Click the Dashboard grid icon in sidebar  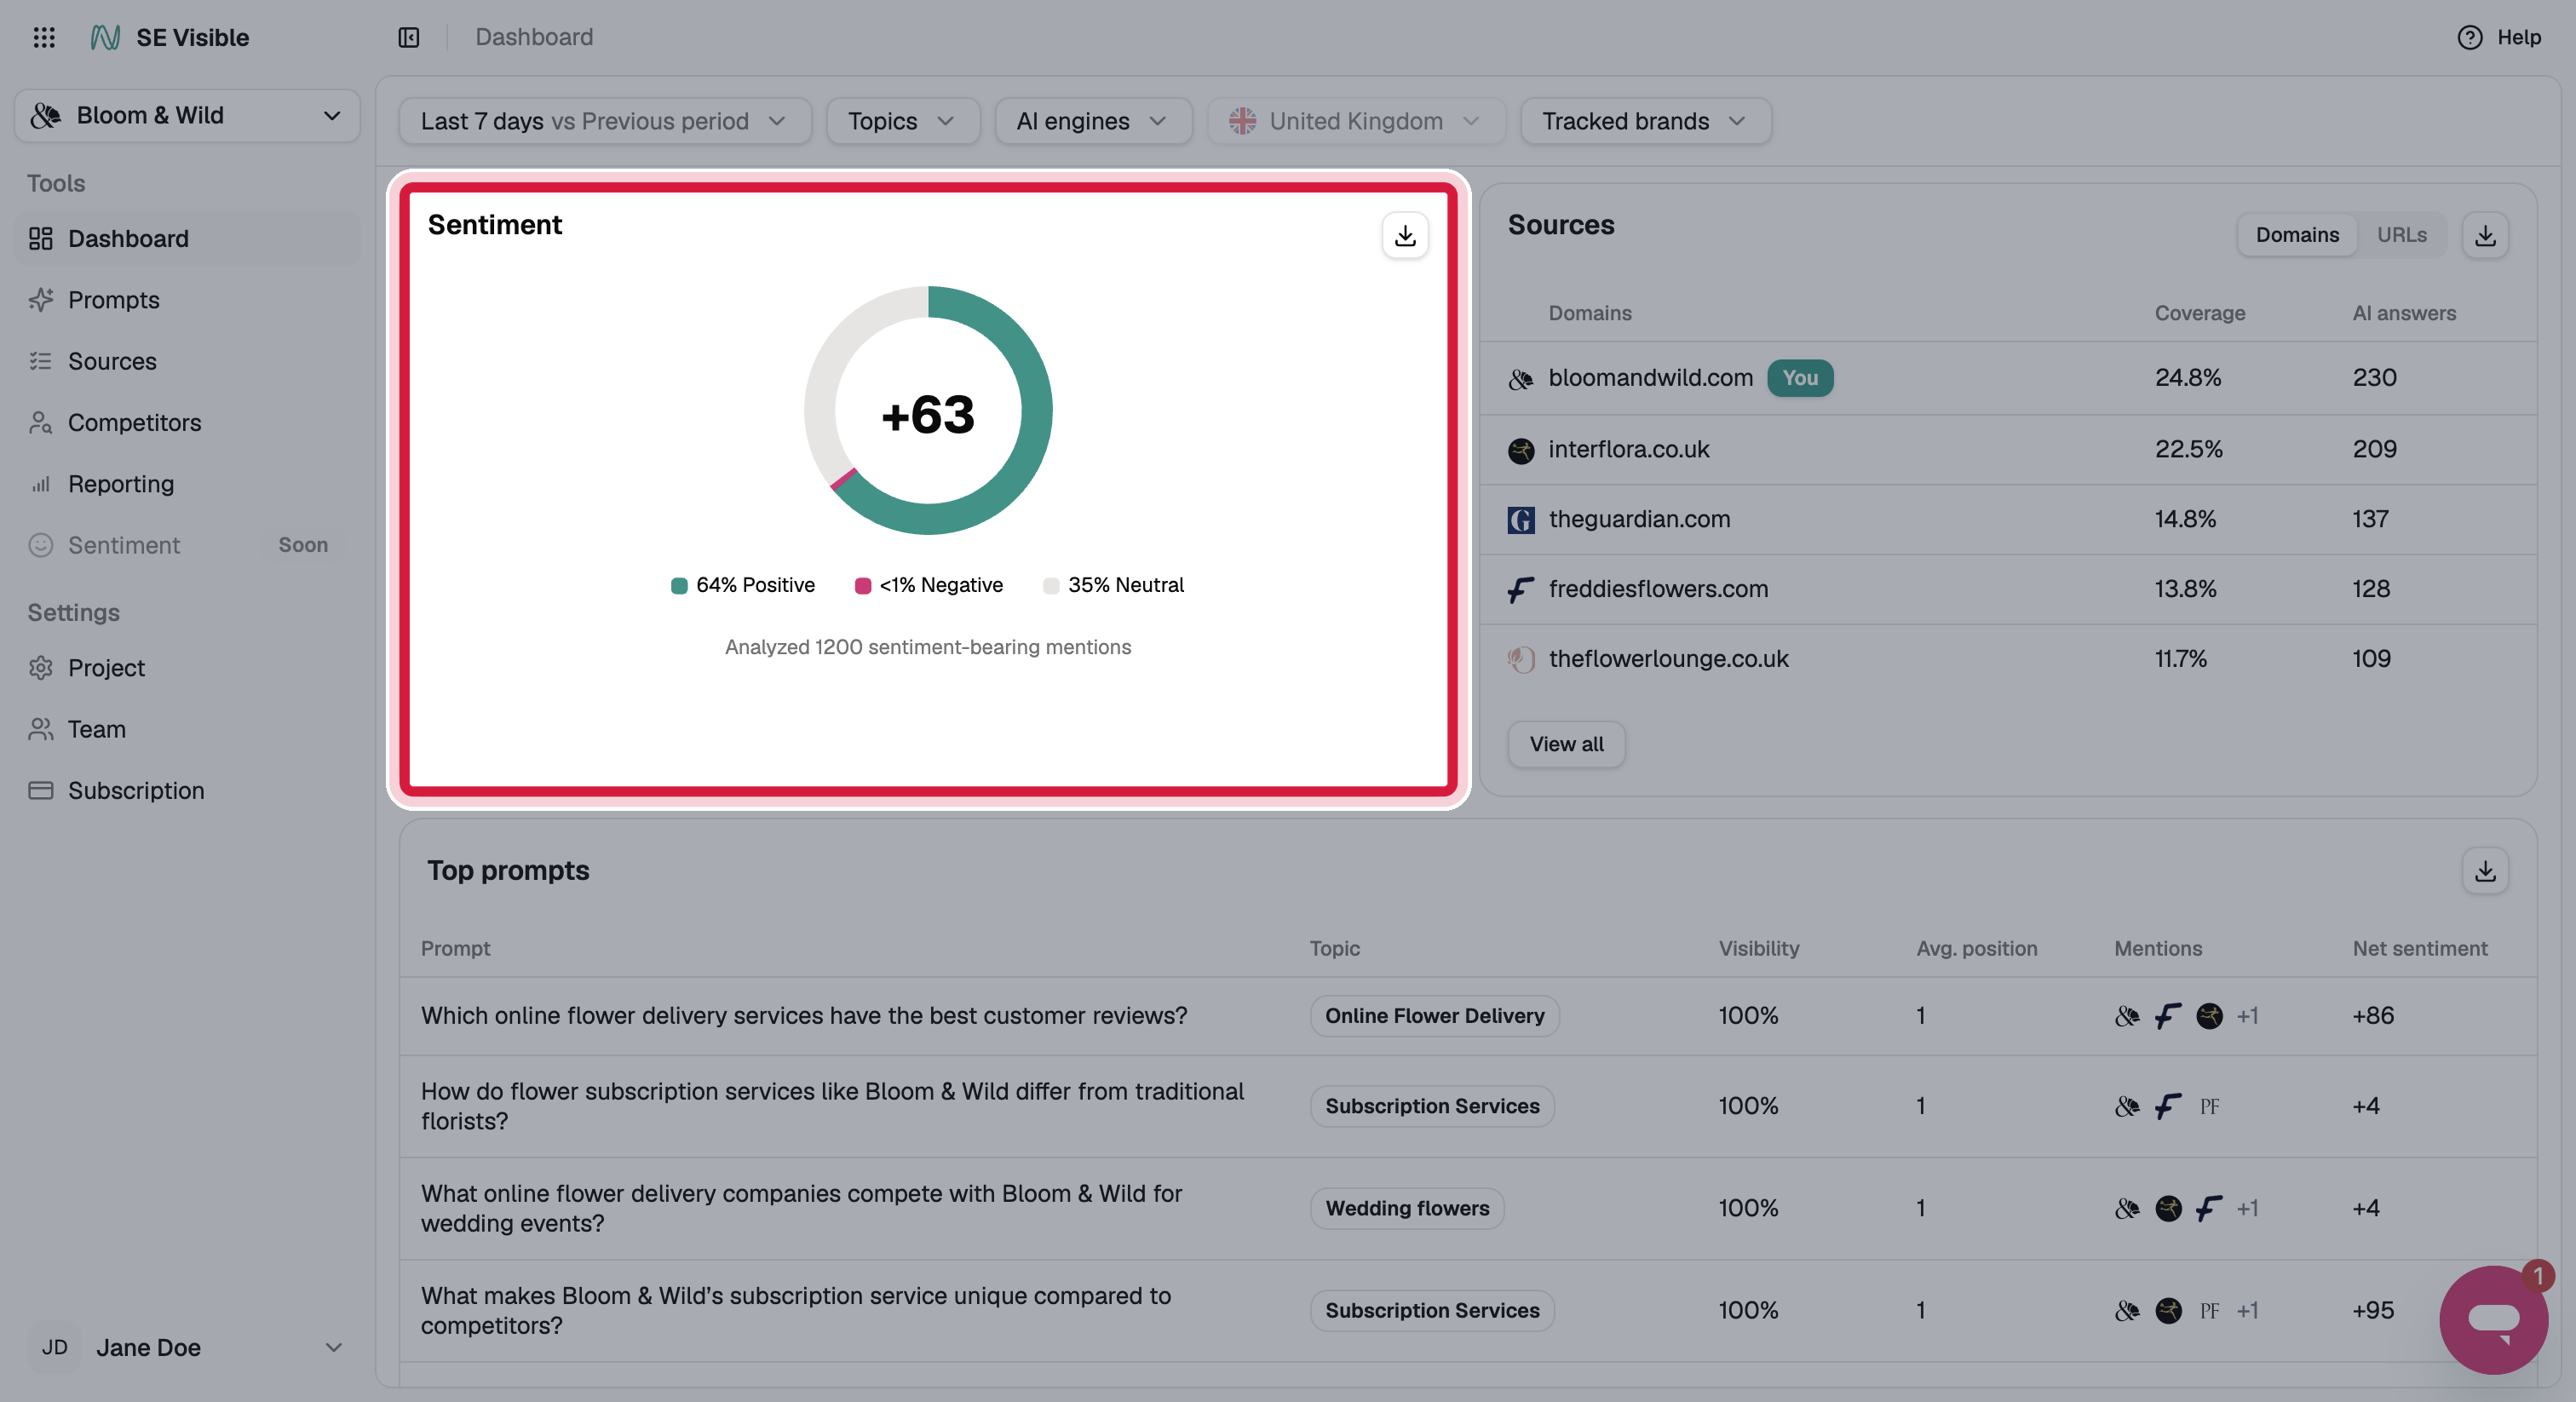[41, 238]
